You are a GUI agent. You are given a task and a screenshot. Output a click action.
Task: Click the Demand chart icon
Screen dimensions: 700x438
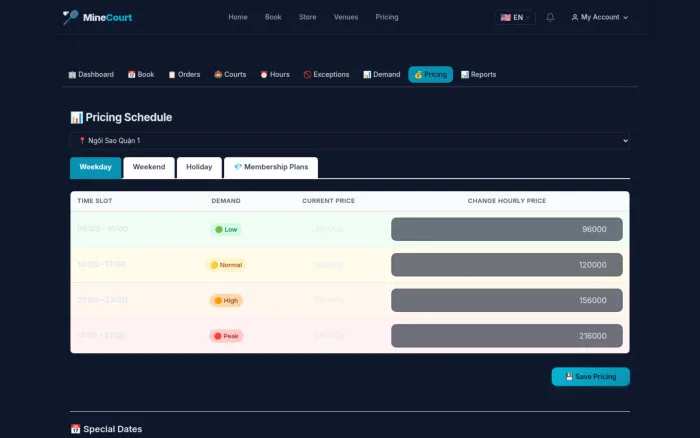click(367, 75)
